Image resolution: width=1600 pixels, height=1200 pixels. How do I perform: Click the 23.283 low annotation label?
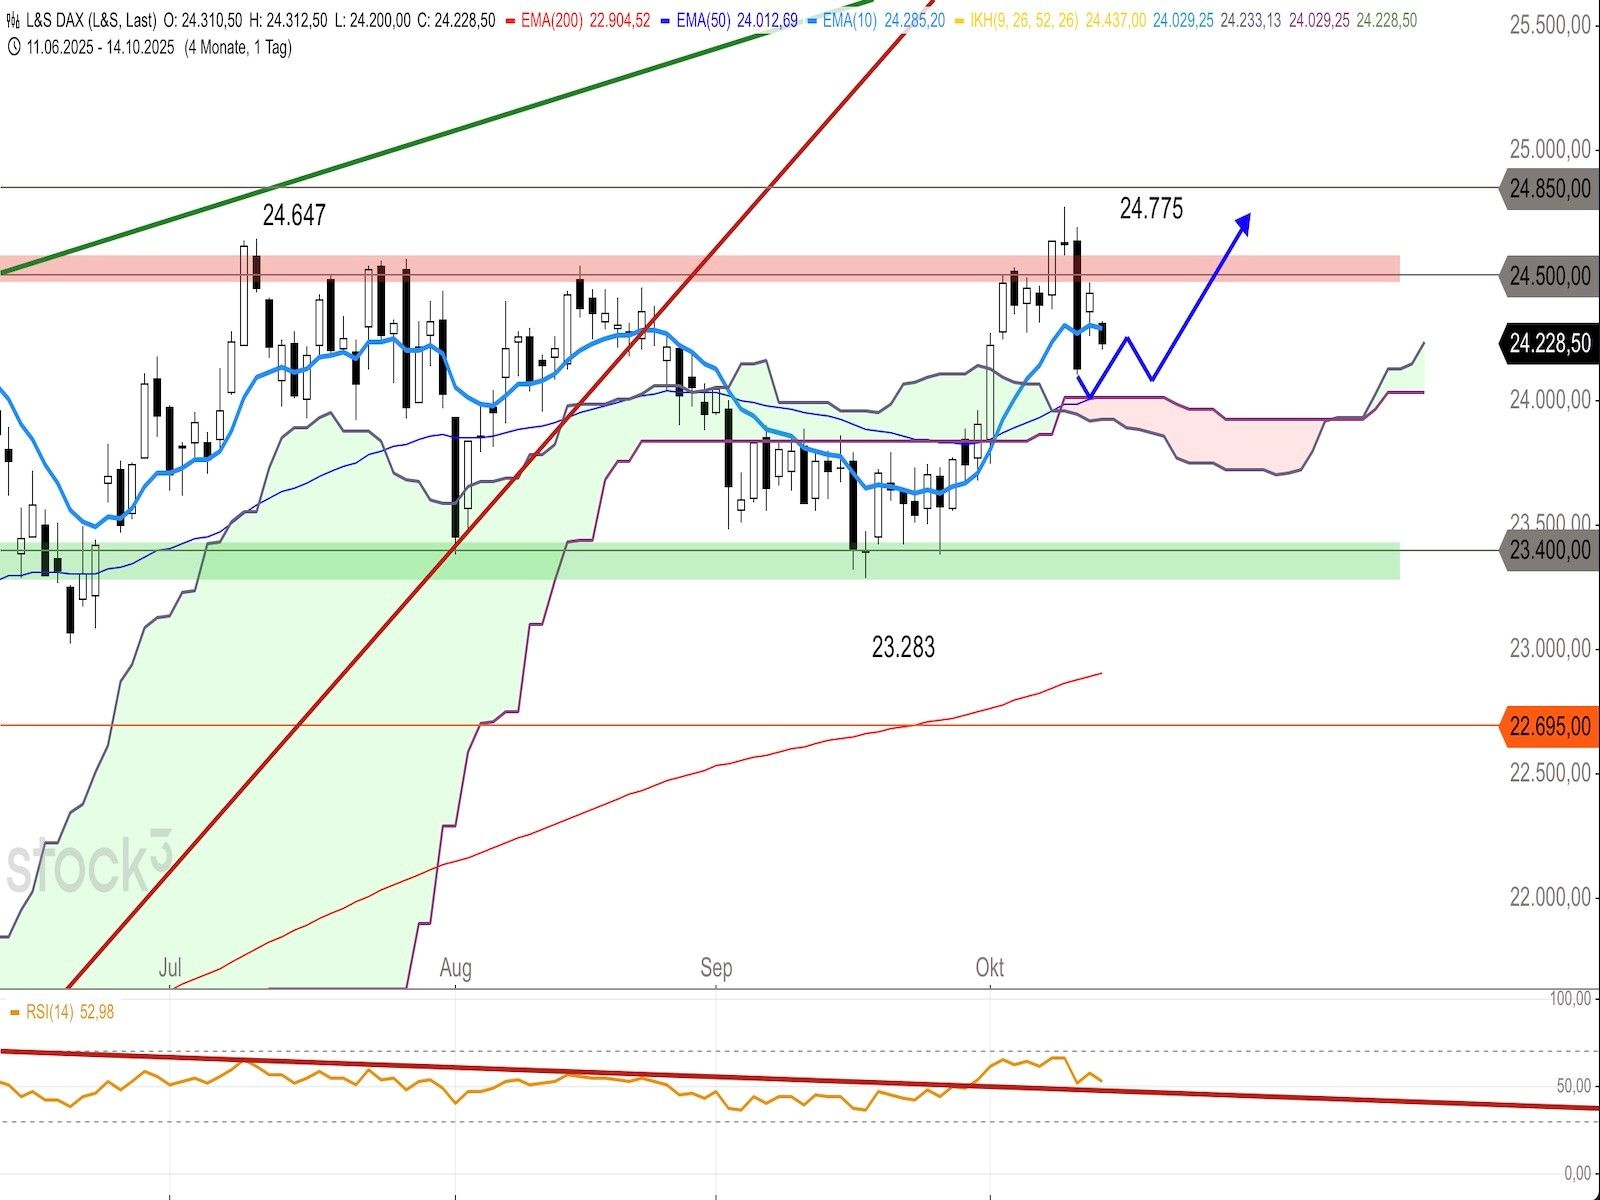click(x=903, y=647)
